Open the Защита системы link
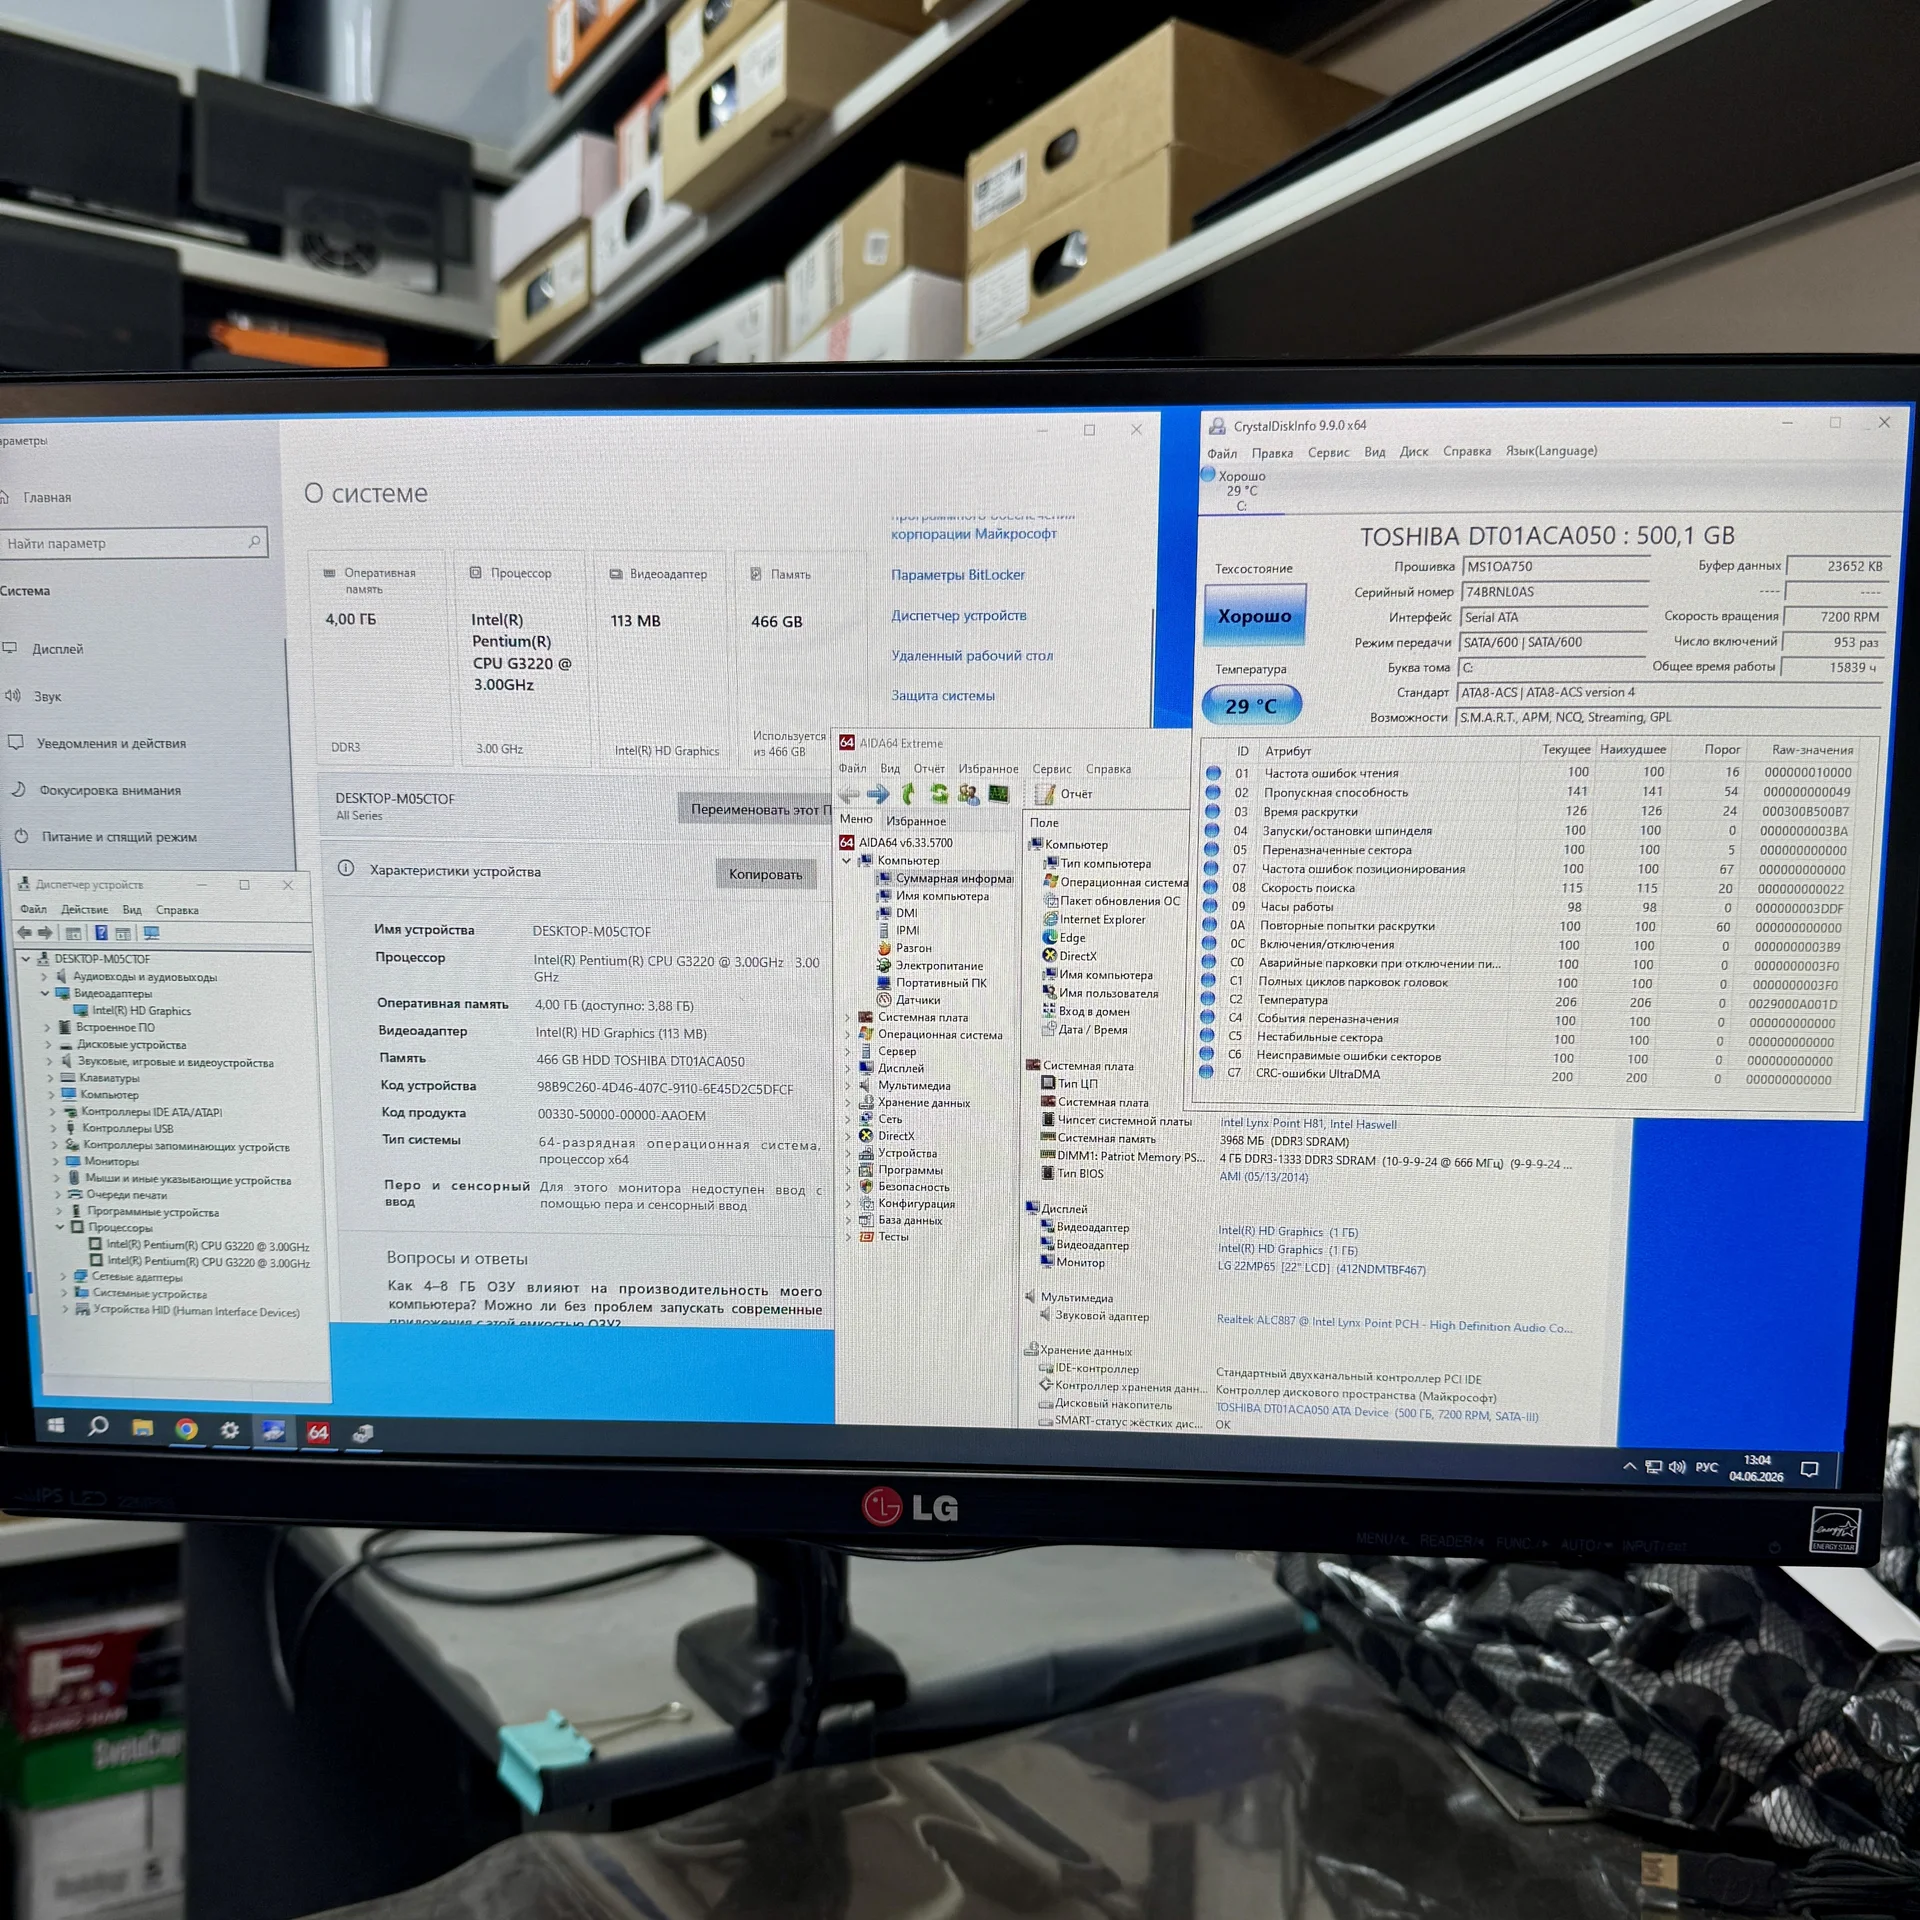 943,696
